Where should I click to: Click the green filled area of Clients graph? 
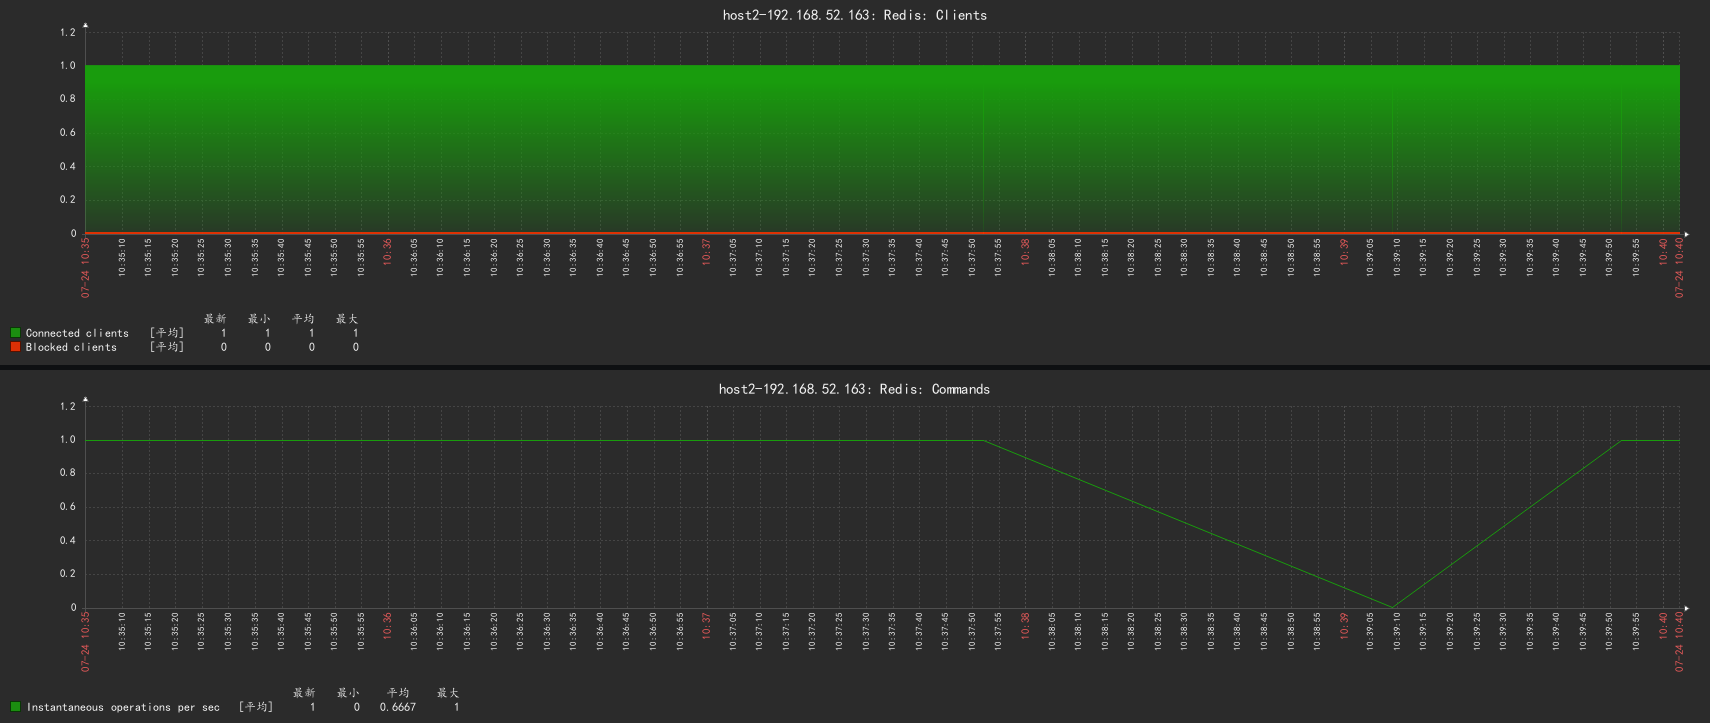coord(882,148)
